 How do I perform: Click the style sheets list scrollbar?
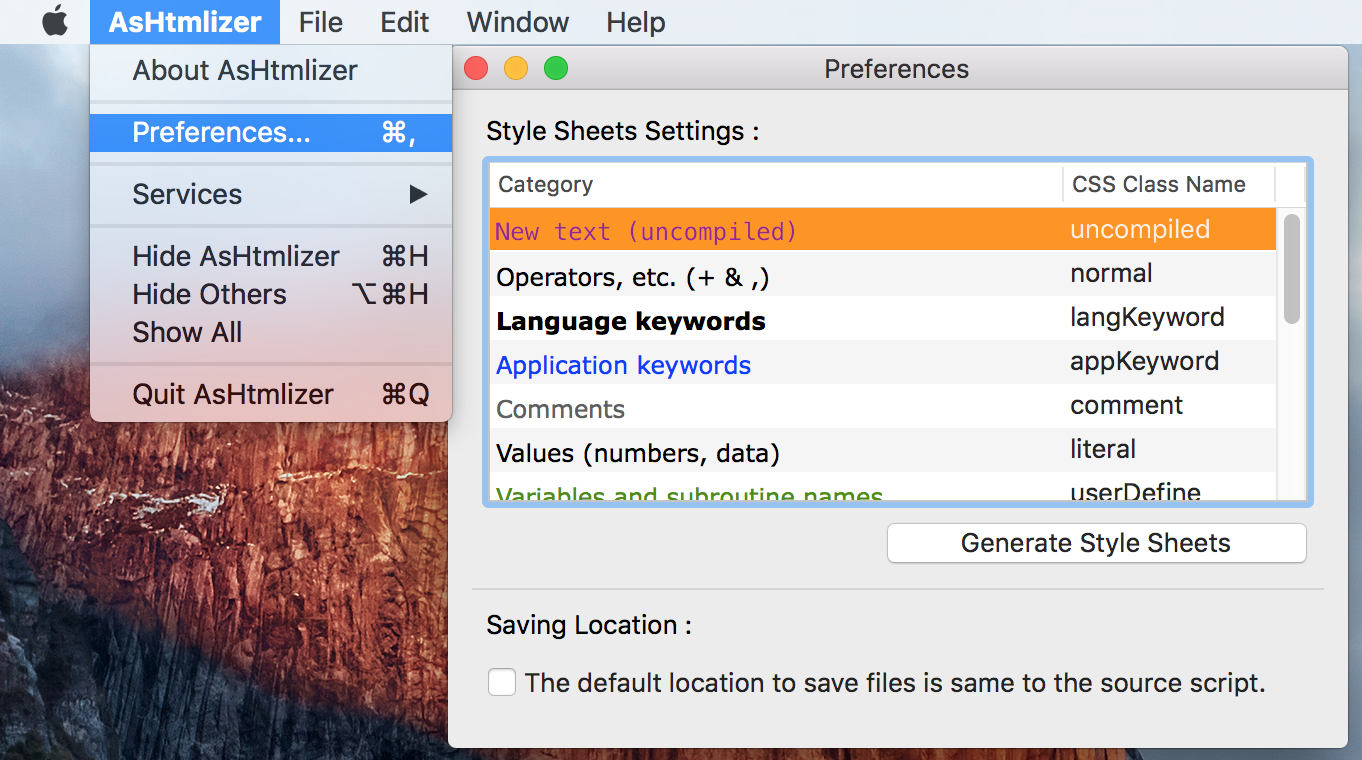(1291, 268)
